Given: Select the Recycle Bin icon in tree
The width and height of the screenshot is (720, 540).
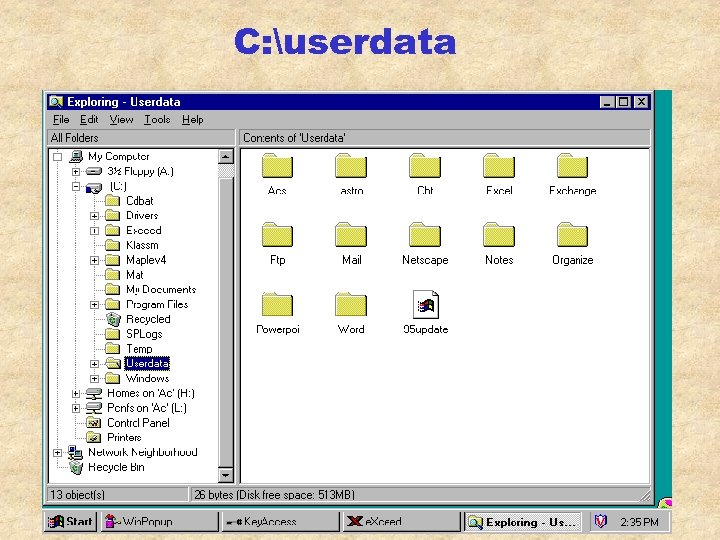Looking at the screenshot, I should tap(76, 467).
